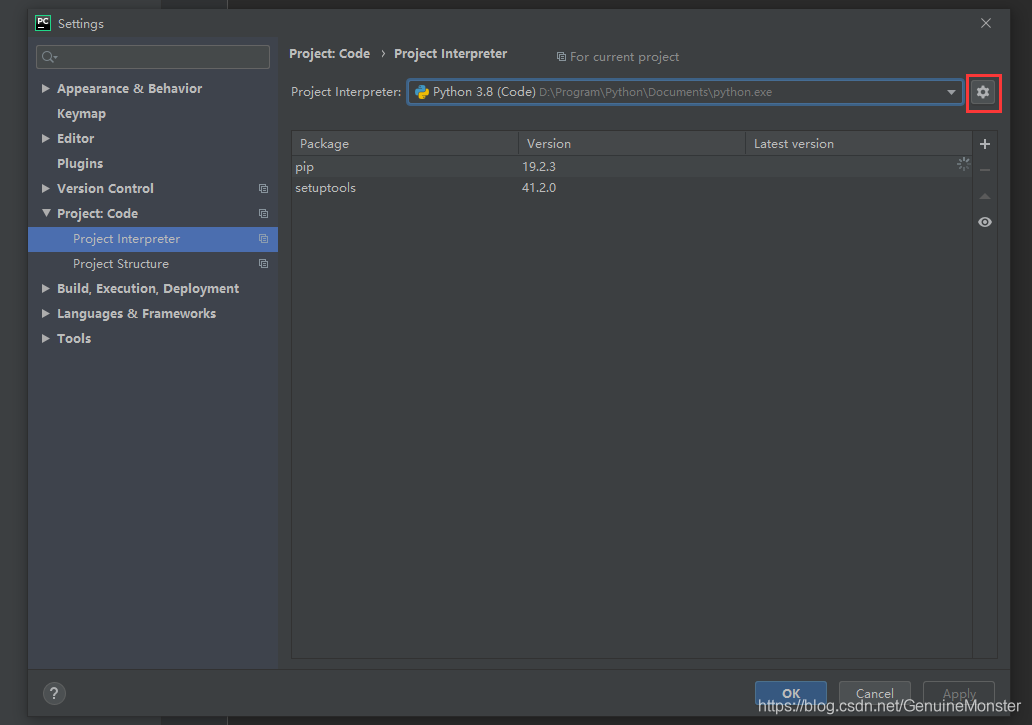Screen dimensions: 1032x725
Task: Sort by the Version column header
Action: point(632,143)
